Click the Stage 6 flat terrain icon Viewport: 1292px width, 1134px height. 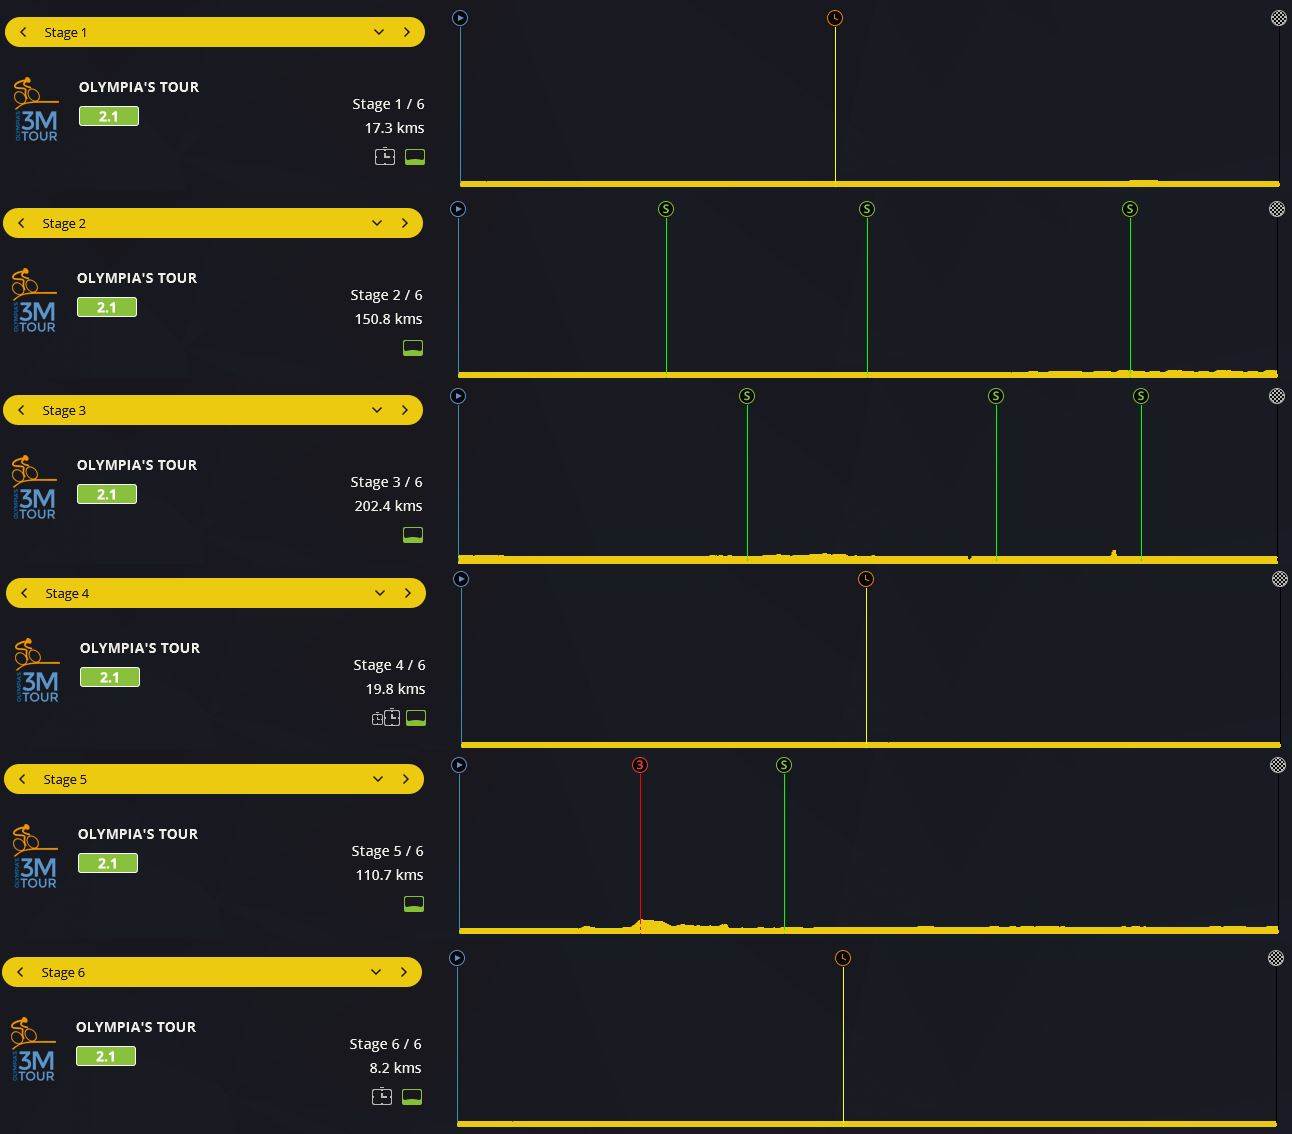(x=412, y=1097)
